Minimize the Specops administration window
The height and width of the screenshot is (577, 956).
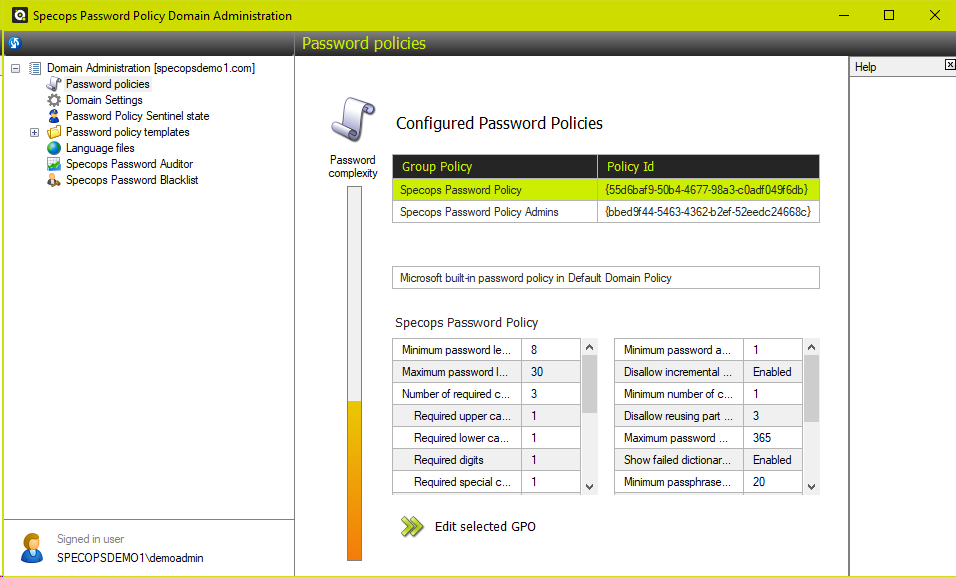(x=844, y=15)
